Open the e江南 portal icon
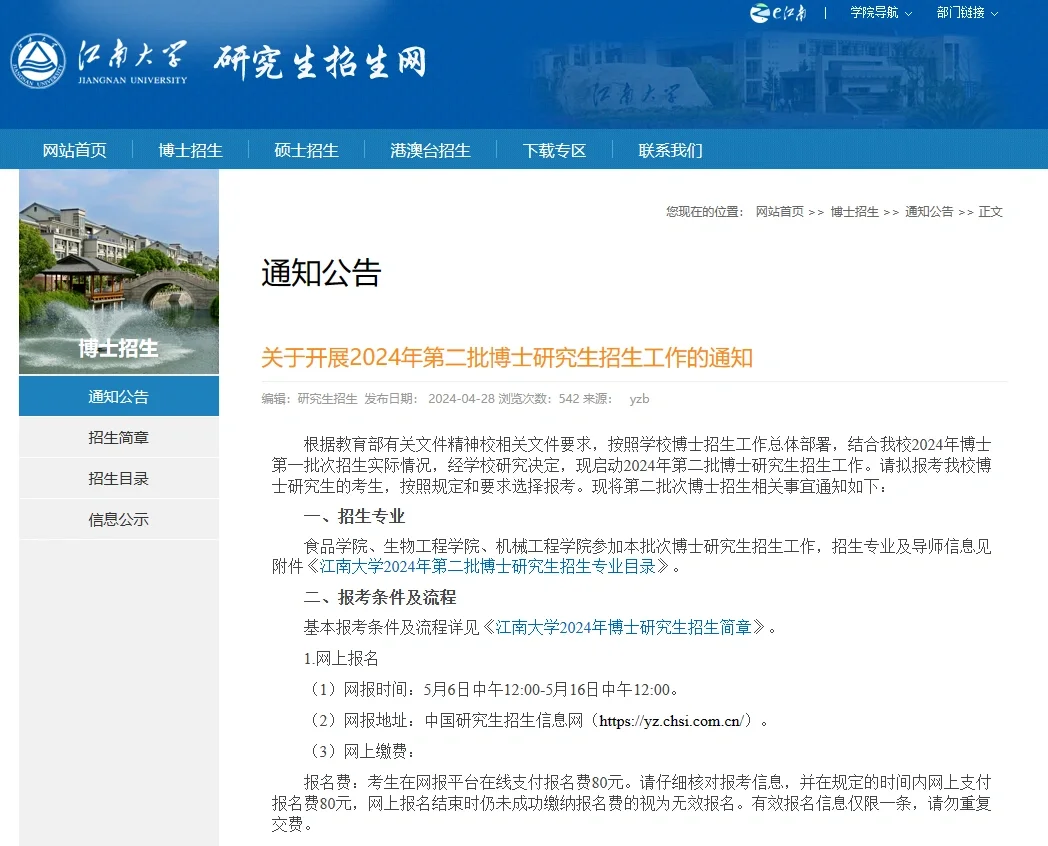This screenshot has width=1048, height=846. coord(779,13)
